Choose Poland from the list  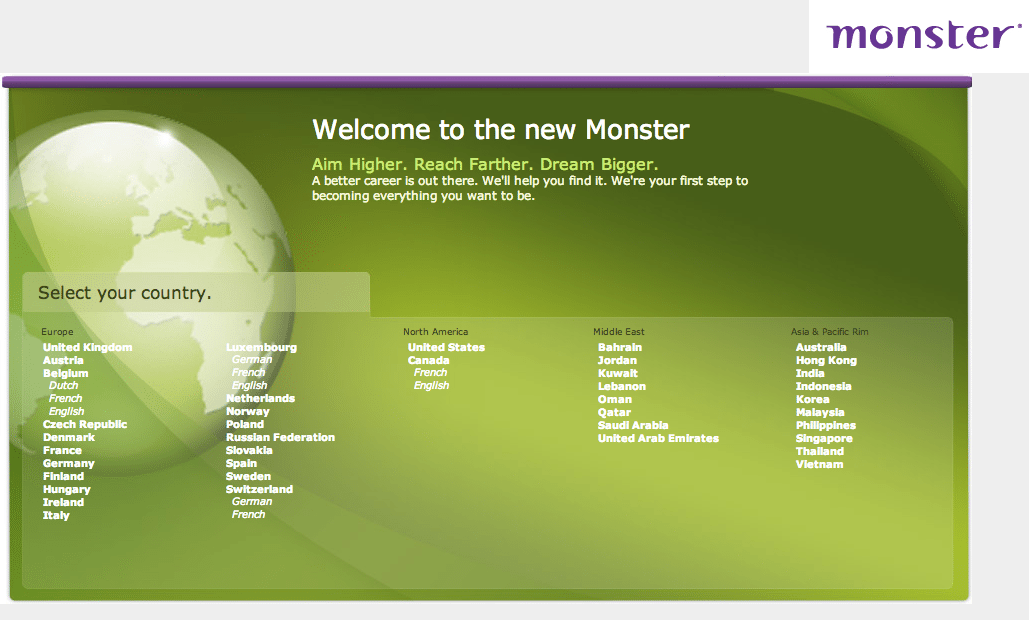coord(245,424)
